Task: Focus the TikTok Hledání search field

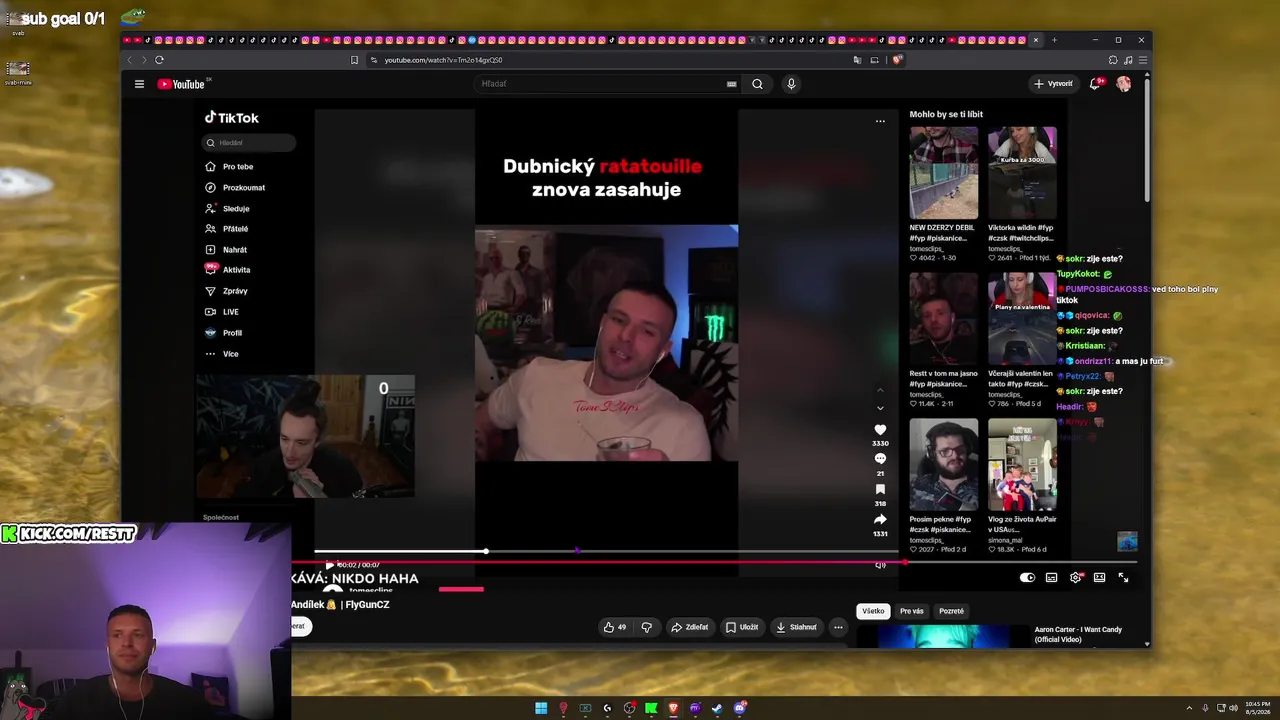Action: pyautogui.click(x=249, y=143)
